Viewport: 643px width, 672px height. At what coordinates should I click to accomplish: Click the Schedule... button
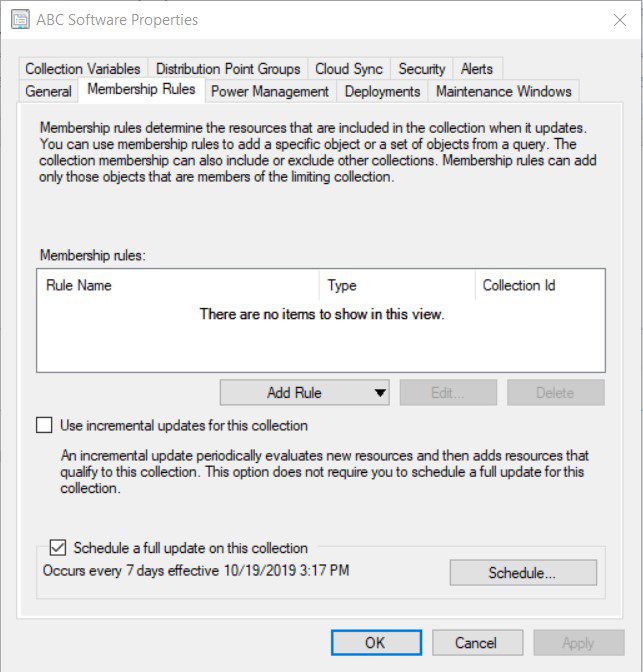pos(522,573)
